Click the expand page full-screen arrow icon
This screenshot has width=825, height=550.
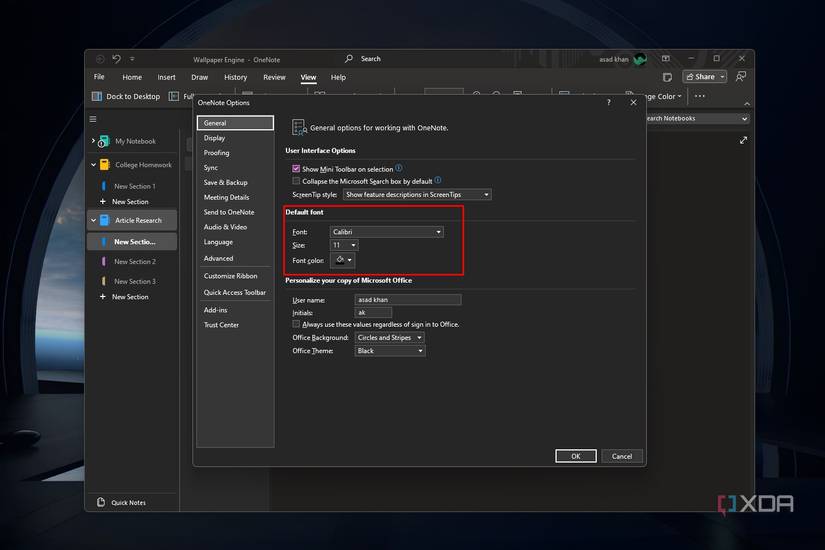point(743,141)
